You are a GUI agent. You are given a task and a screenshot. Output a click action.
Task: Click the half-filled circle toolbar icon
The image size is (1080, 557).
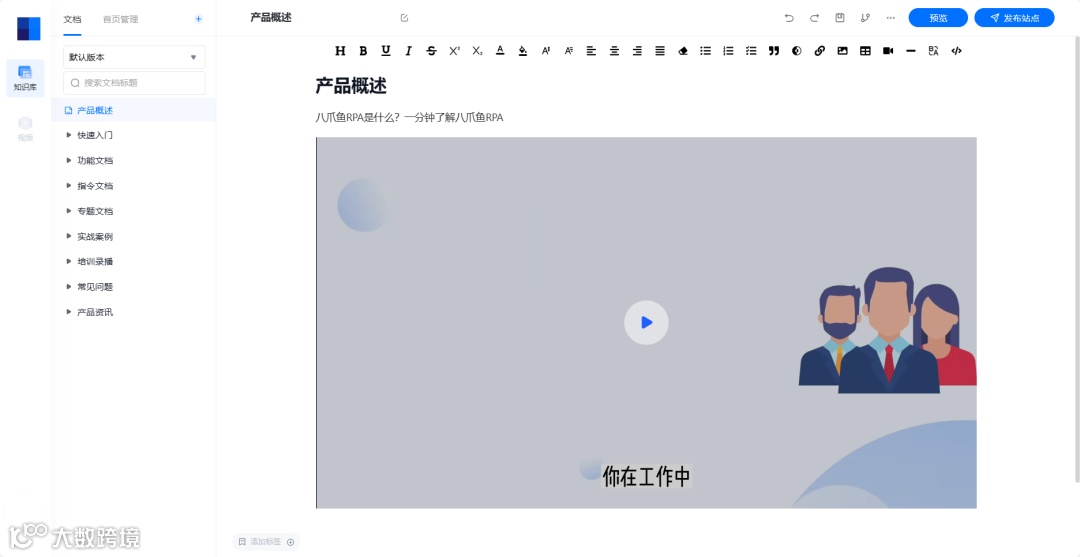pos(797,50)
